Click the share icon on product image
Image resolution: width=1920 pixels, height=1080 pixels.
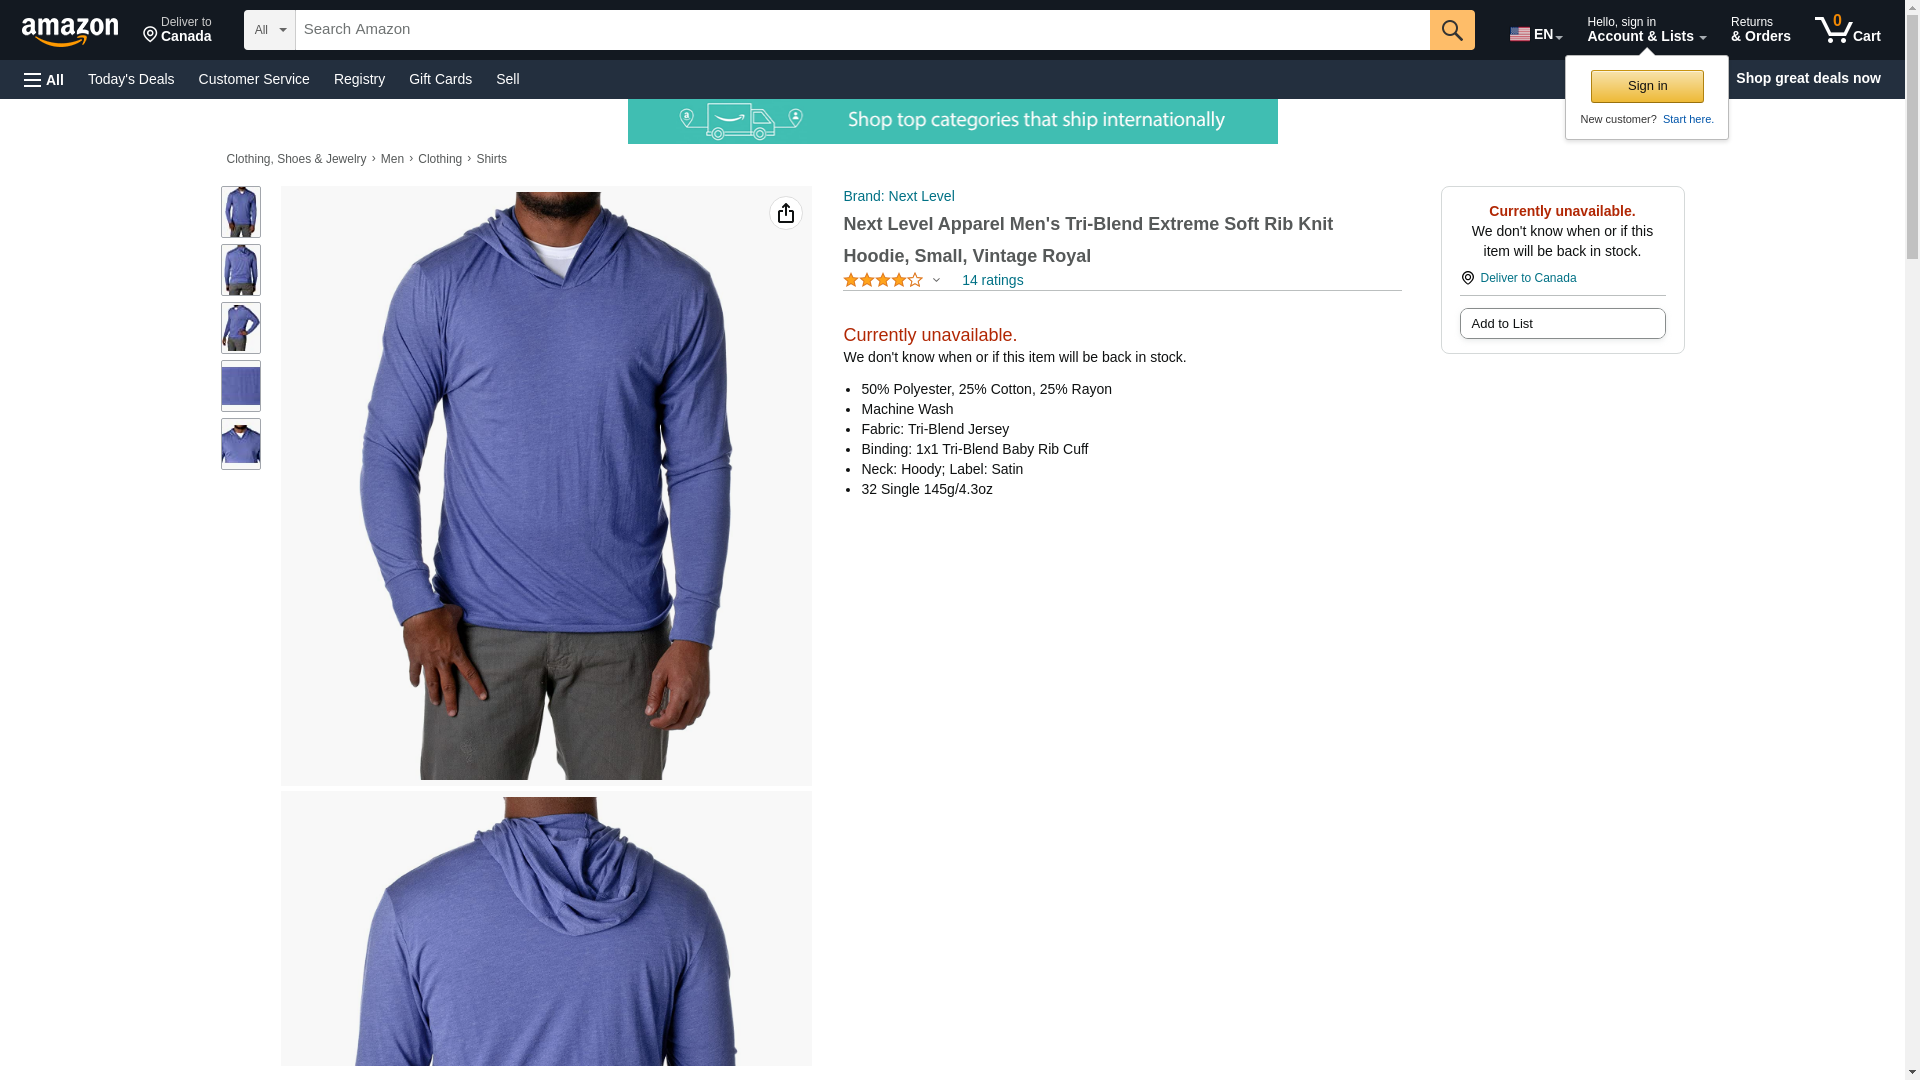786,213
